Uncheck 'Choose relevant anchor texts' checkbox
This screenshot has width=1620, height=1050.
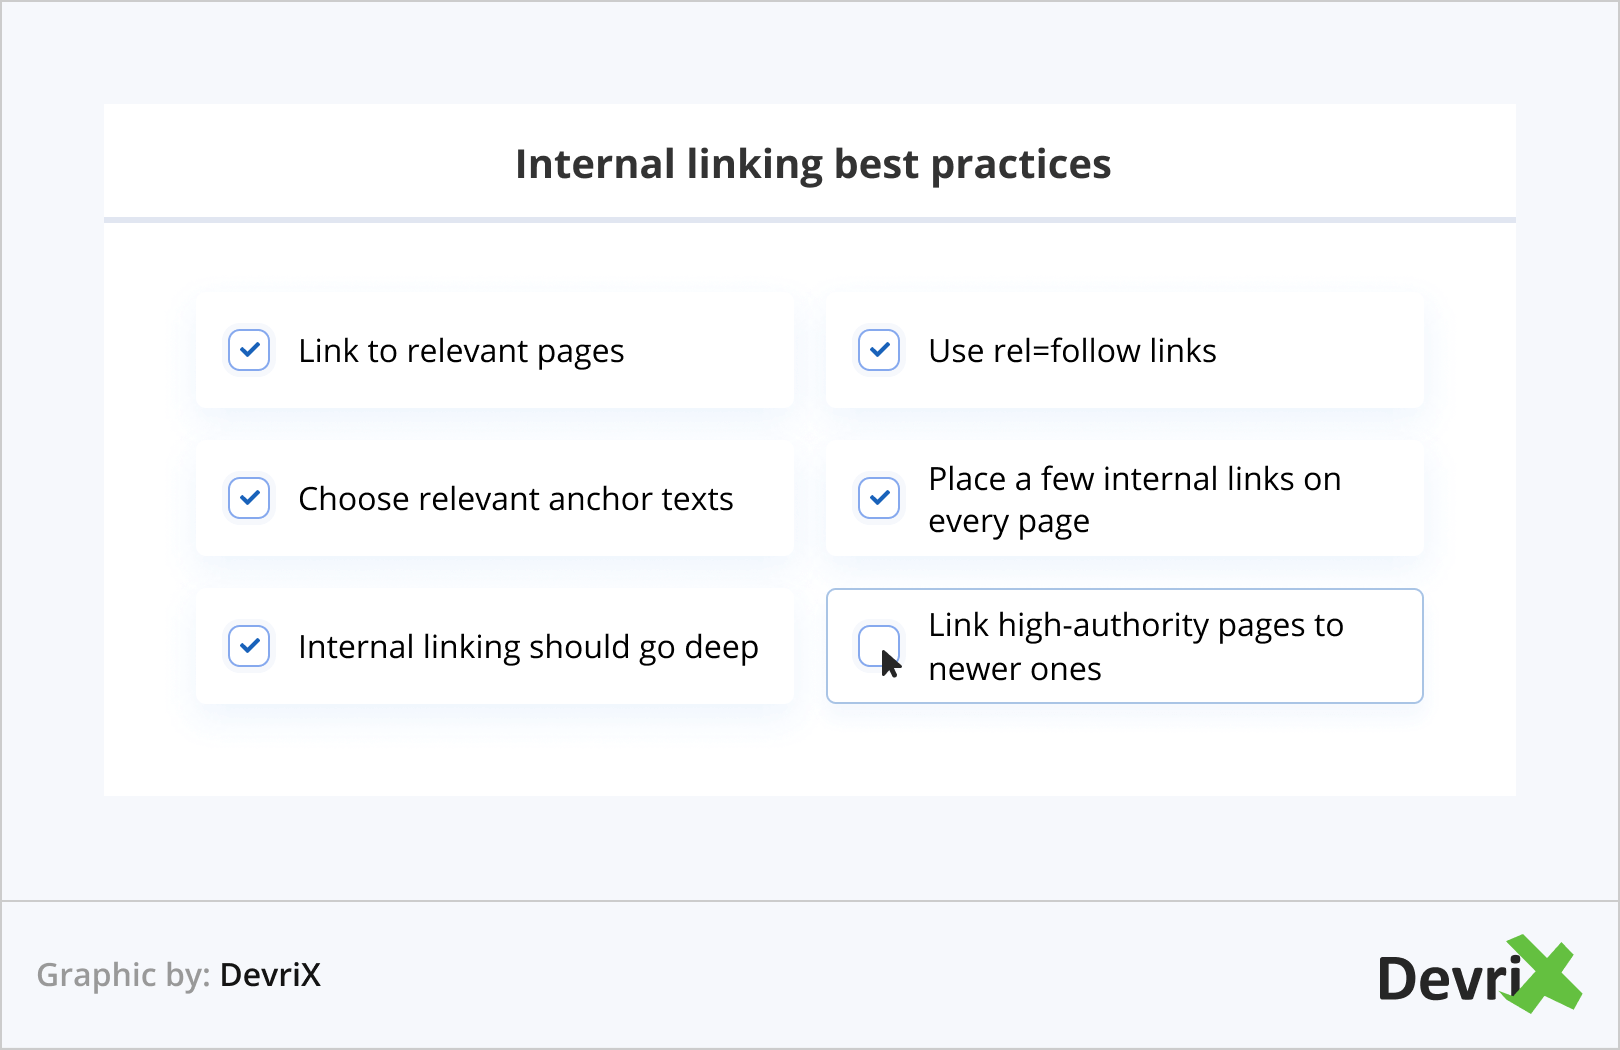click(249, 498)
